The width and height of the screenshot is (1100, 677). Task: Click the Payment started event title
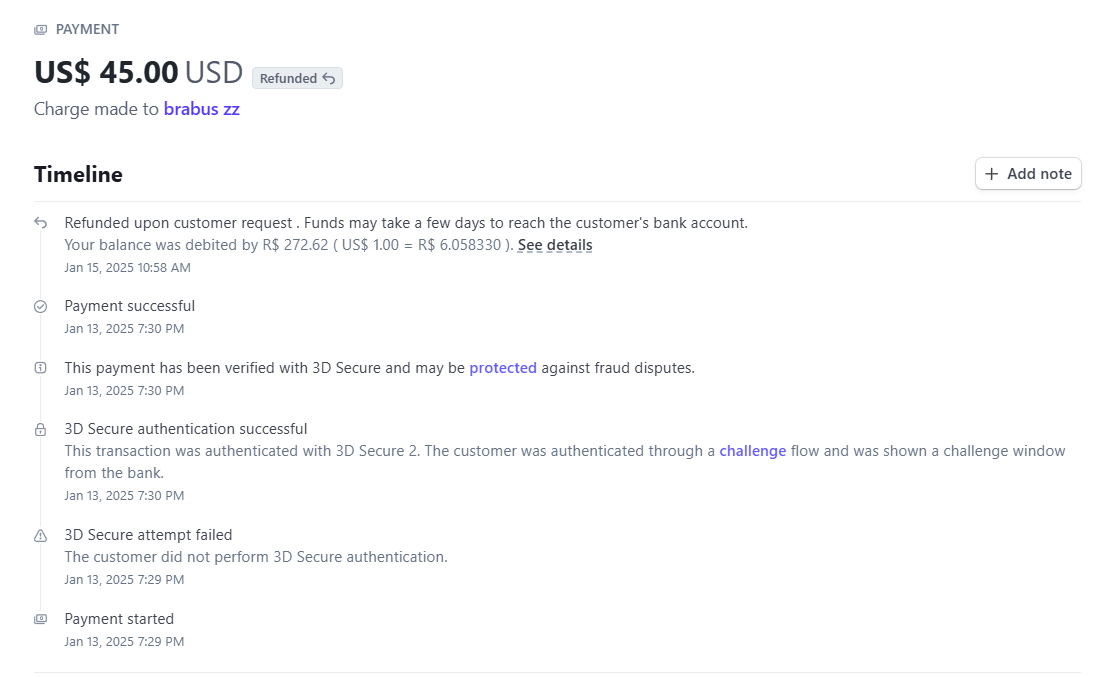119,619
